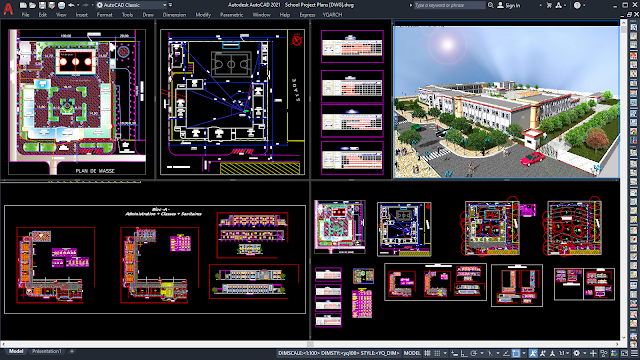Image resolution: width=640 pixels, height=360 pixels.
Task: Click the MODEL space button in status bar
Action: 412,353
